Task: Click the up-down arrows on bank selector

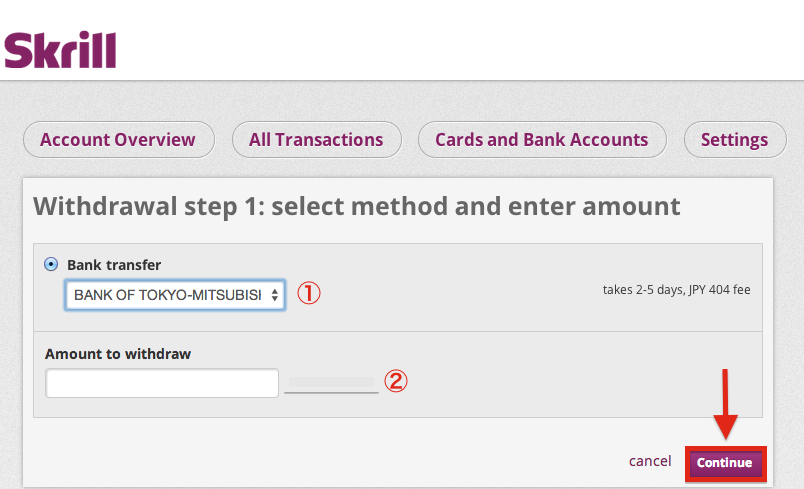Action: pos(274,296)
